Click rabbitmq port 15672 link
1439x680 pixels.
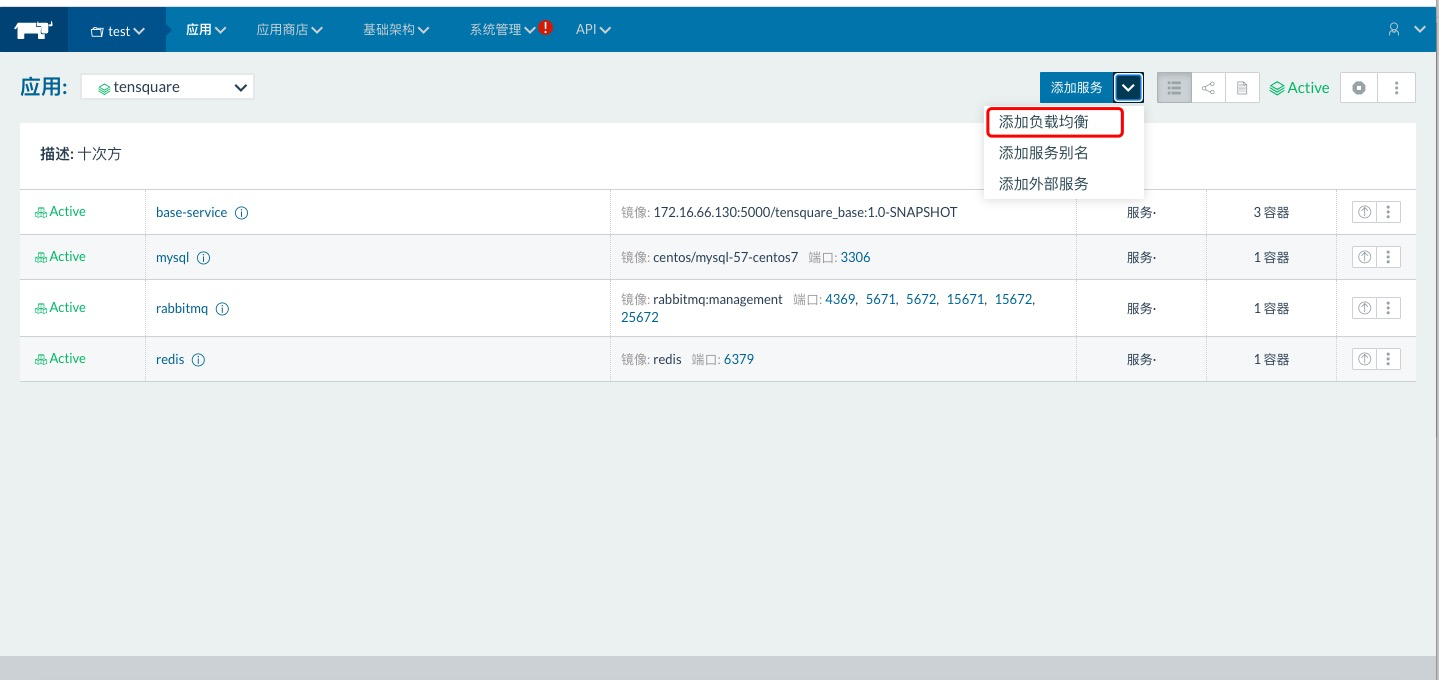click(x=1014, y=299)
